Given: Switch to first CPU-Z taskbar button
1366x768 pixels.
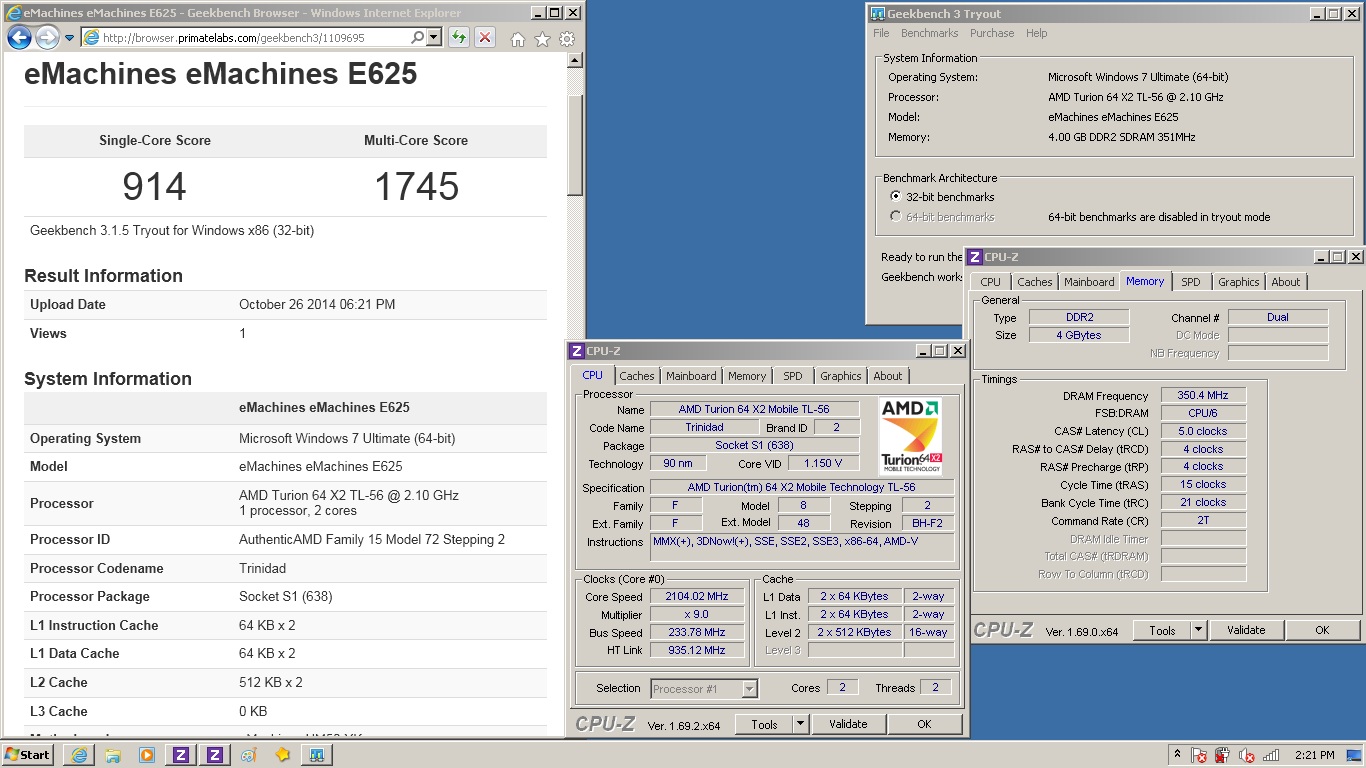Looking at the screenshot, I should pos(181,755).
